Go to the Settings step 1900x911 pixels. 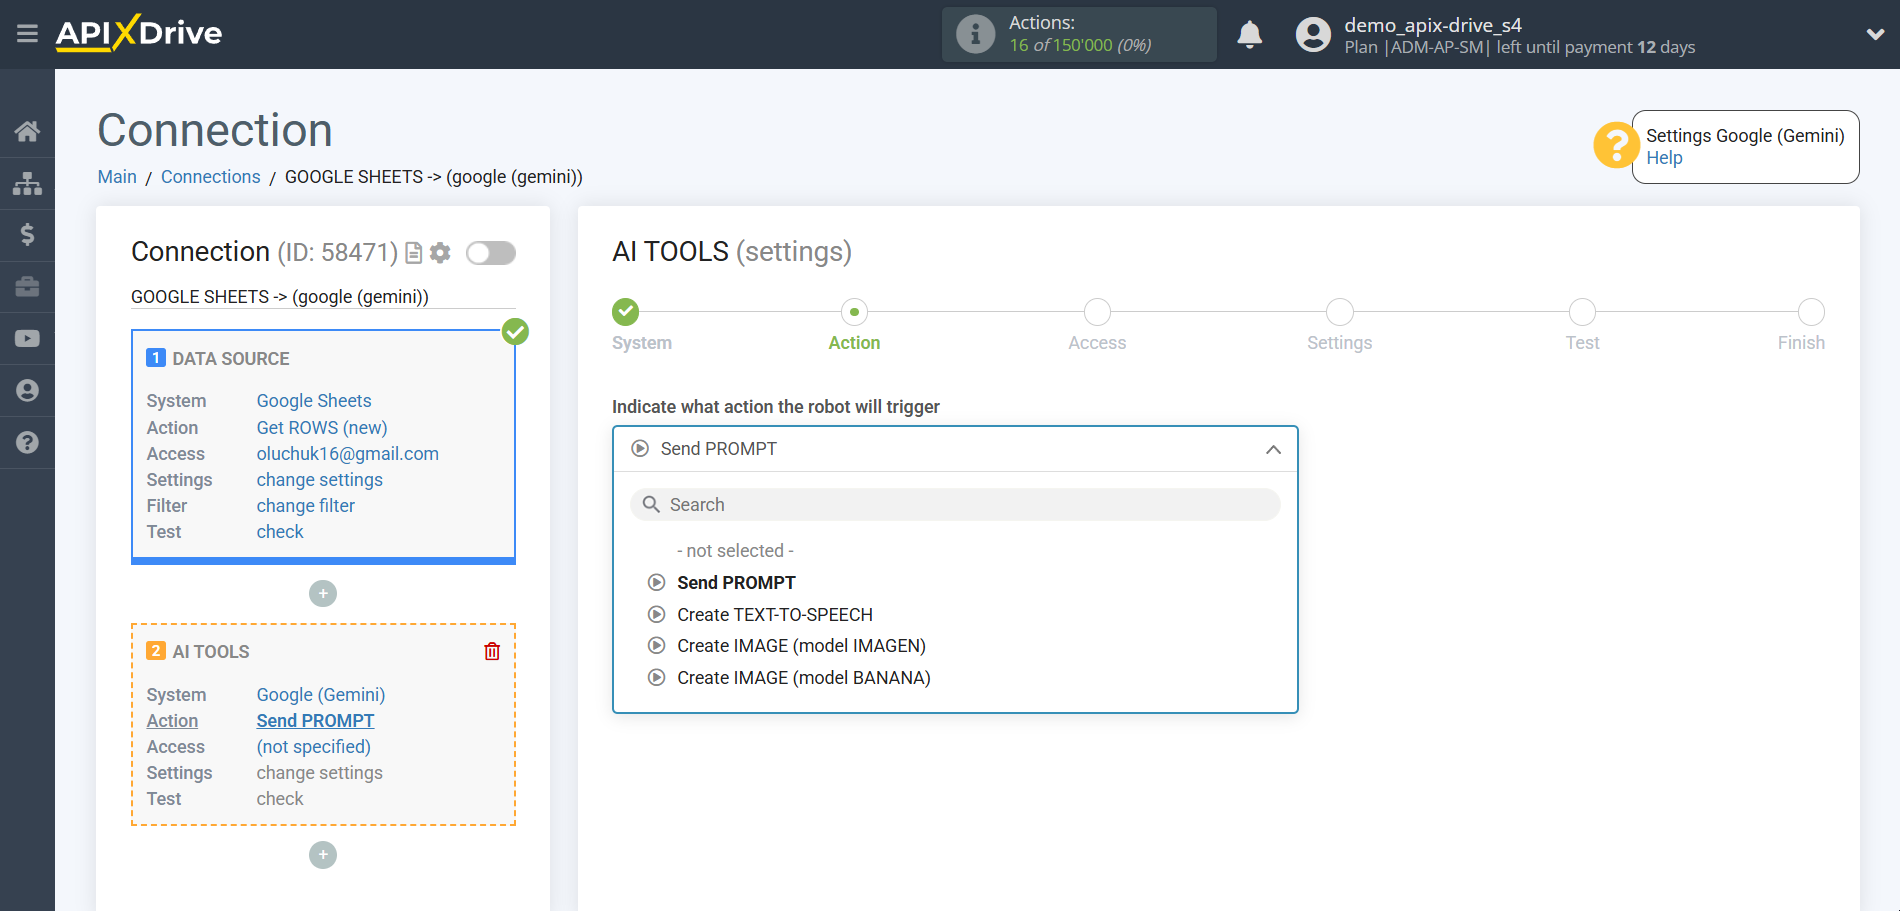tap(1340, 312)
